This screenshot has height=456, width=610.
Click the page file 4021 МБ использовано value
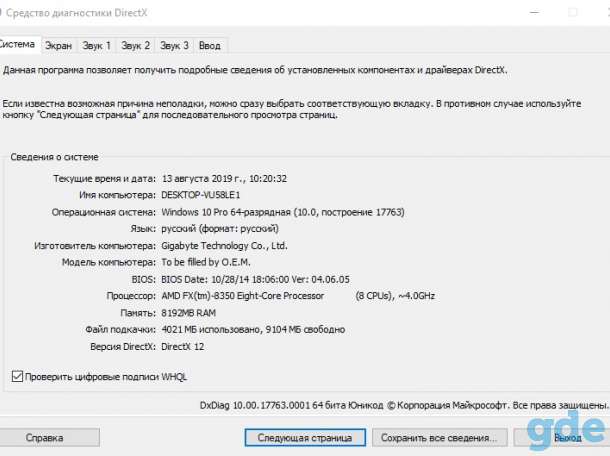(253, 330)
